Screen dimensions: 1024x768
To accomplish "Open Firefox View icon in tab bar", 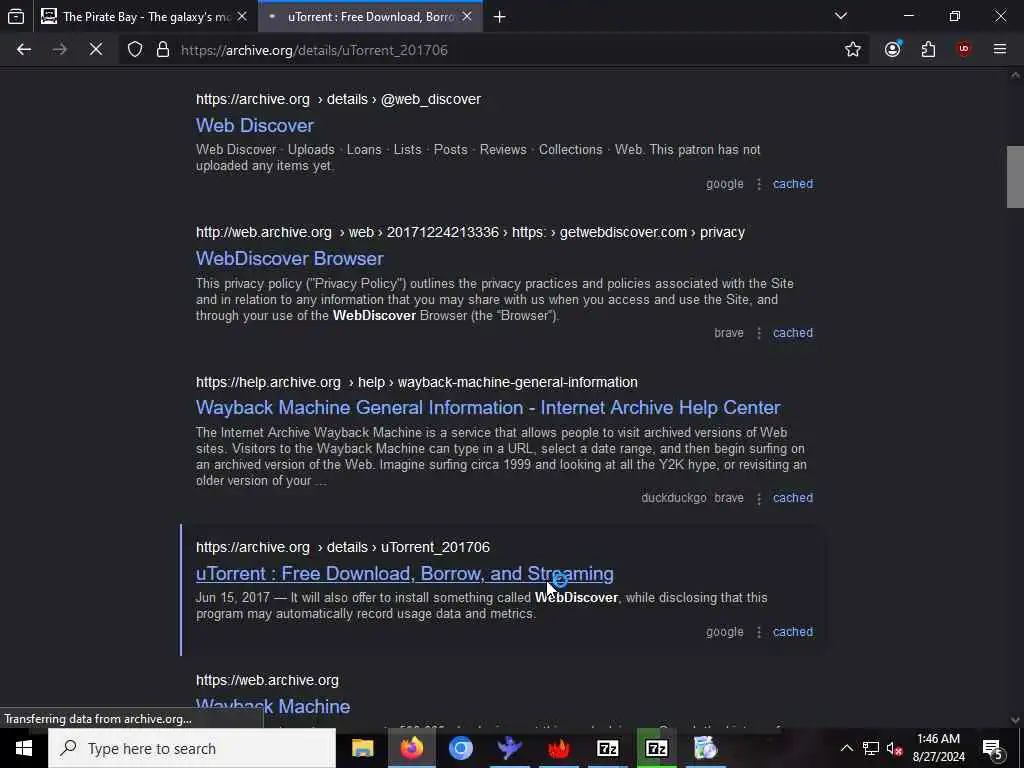I will point(16,16).
